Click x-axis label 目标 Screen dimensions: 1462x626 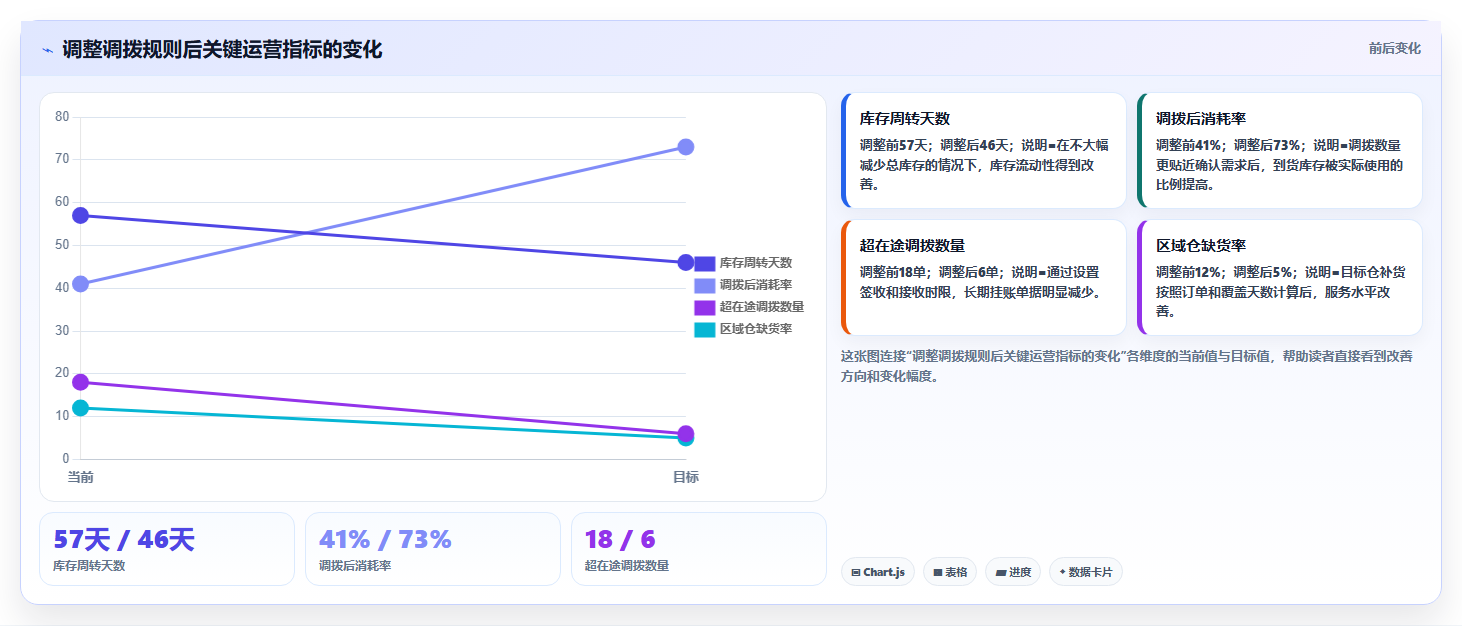686,477
